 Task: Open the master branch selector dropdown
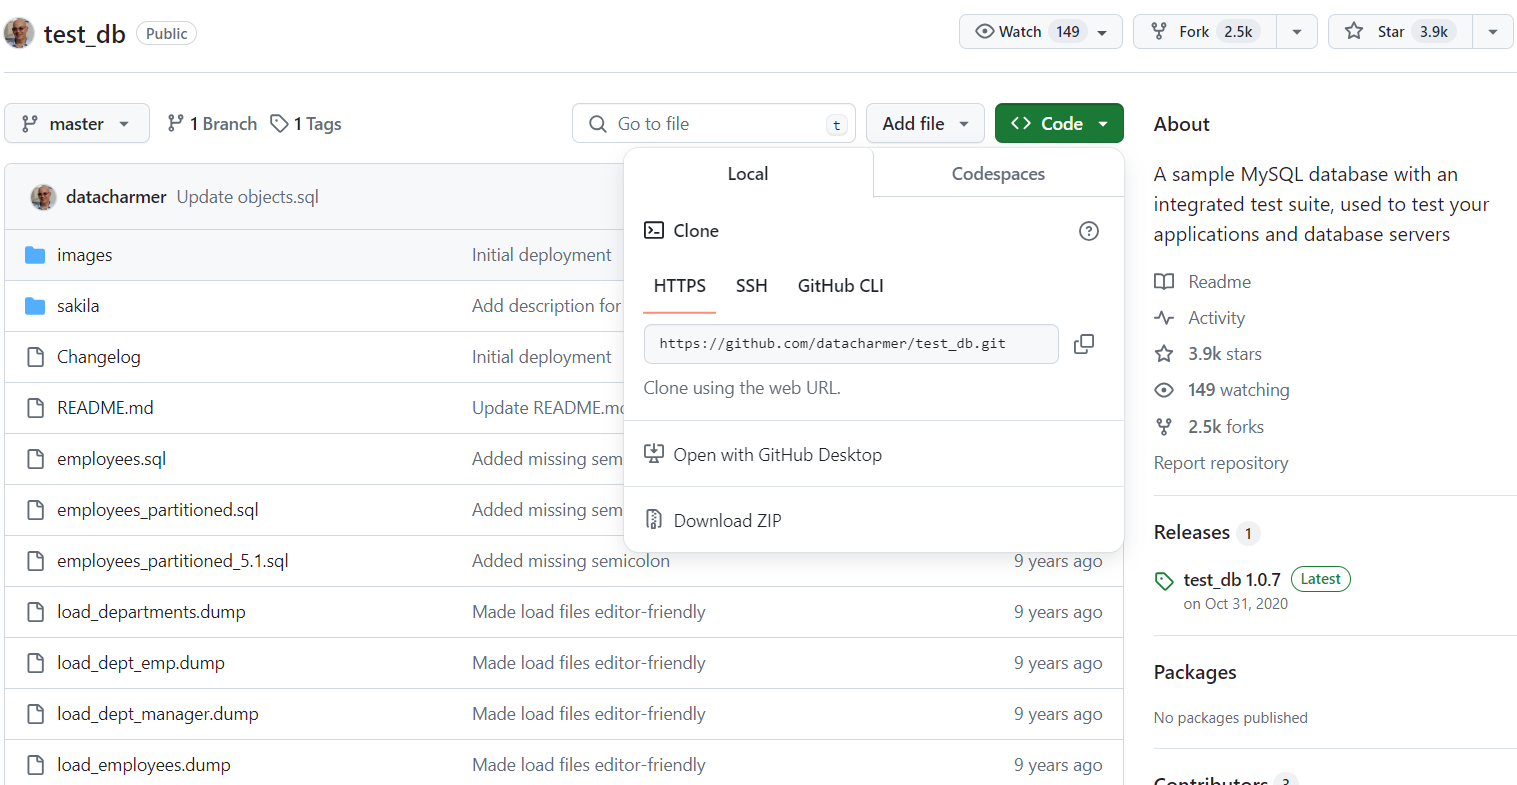coord(77,124)
